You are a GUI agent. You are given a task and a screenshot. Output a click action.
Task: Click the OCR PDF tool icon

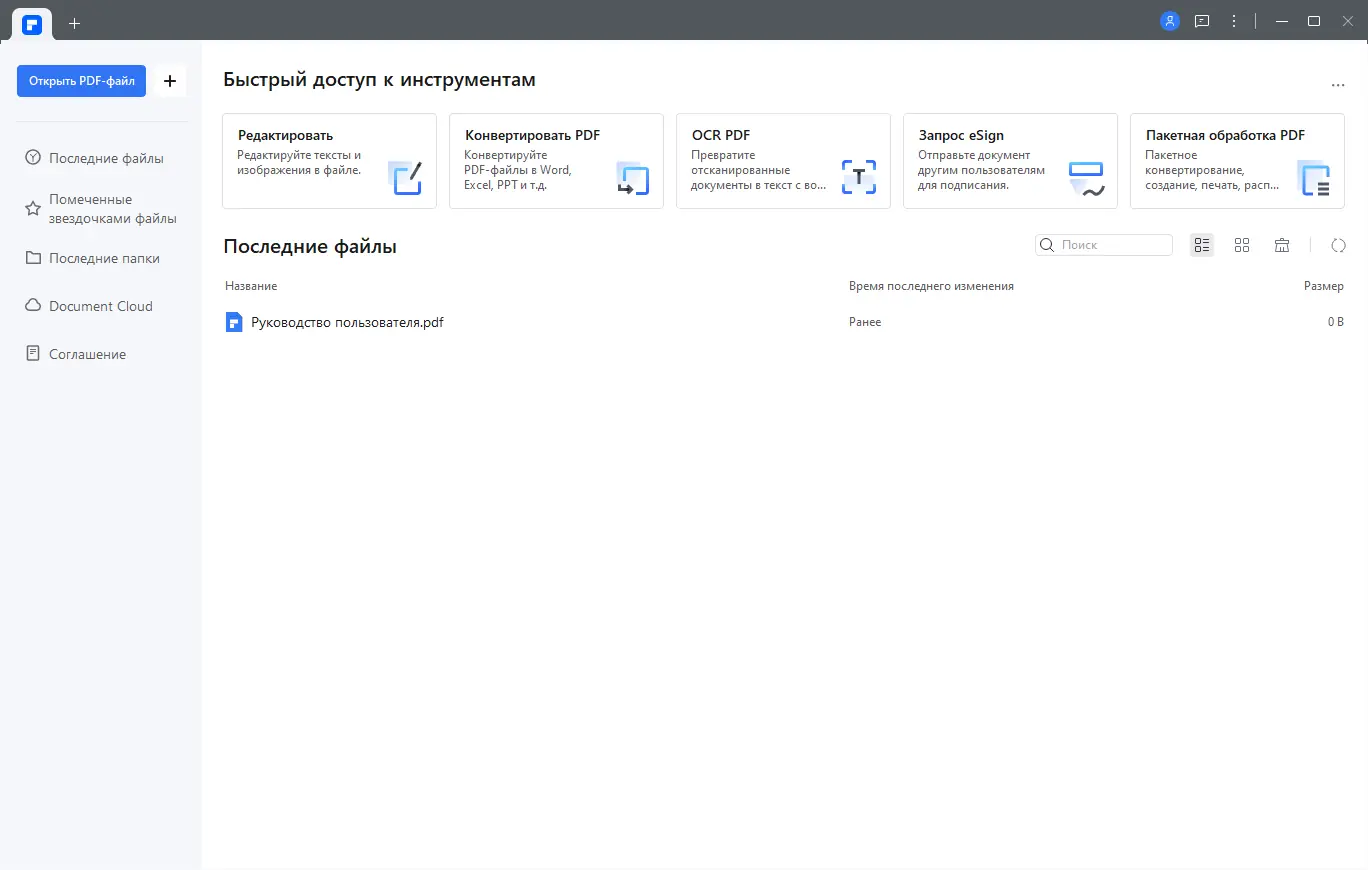(x=858, y=177)
